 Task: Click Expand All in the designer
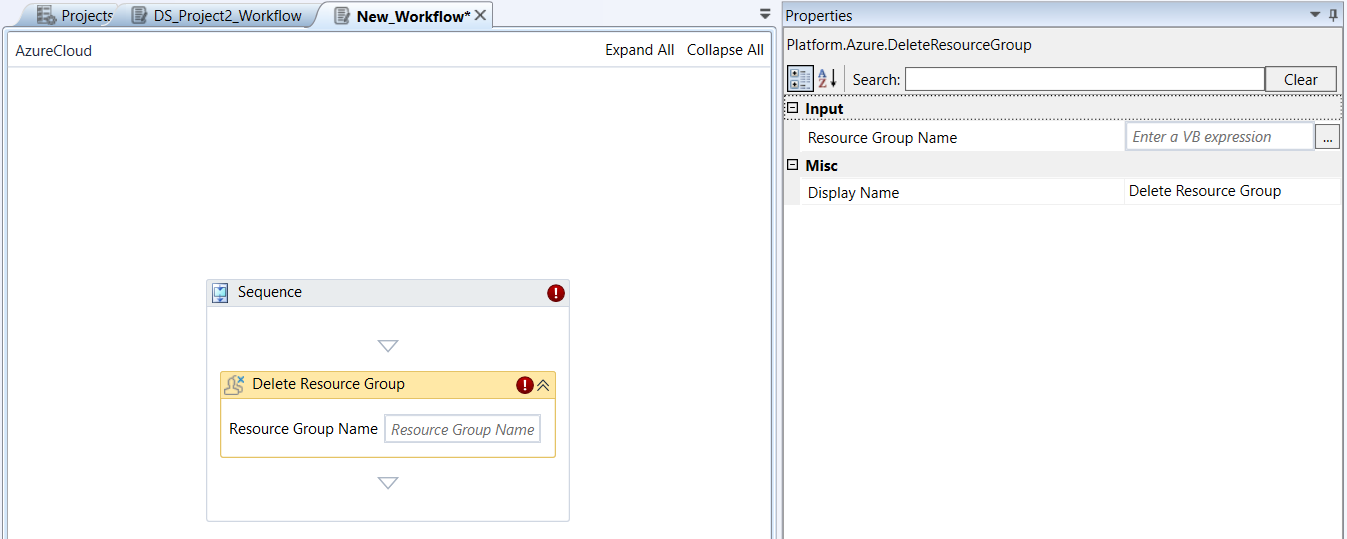640,50
